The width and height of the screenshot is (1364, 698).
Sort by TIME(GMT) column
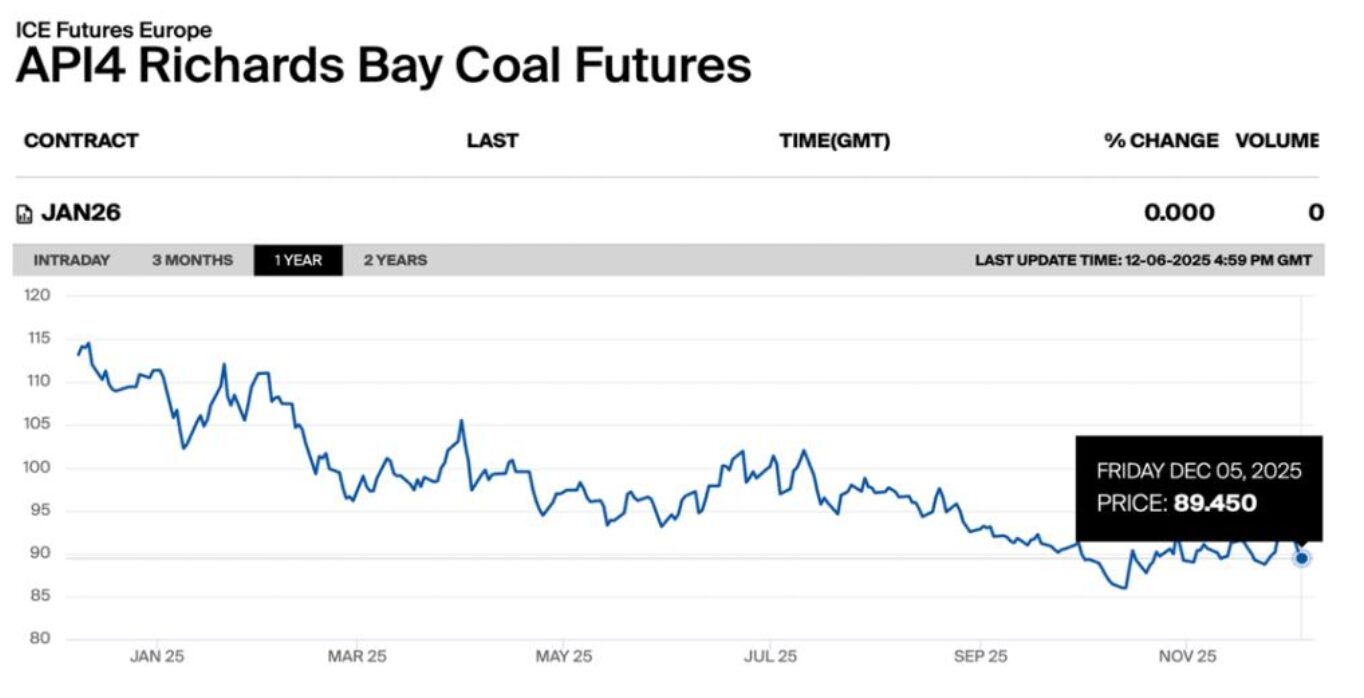tap(836, 140)
